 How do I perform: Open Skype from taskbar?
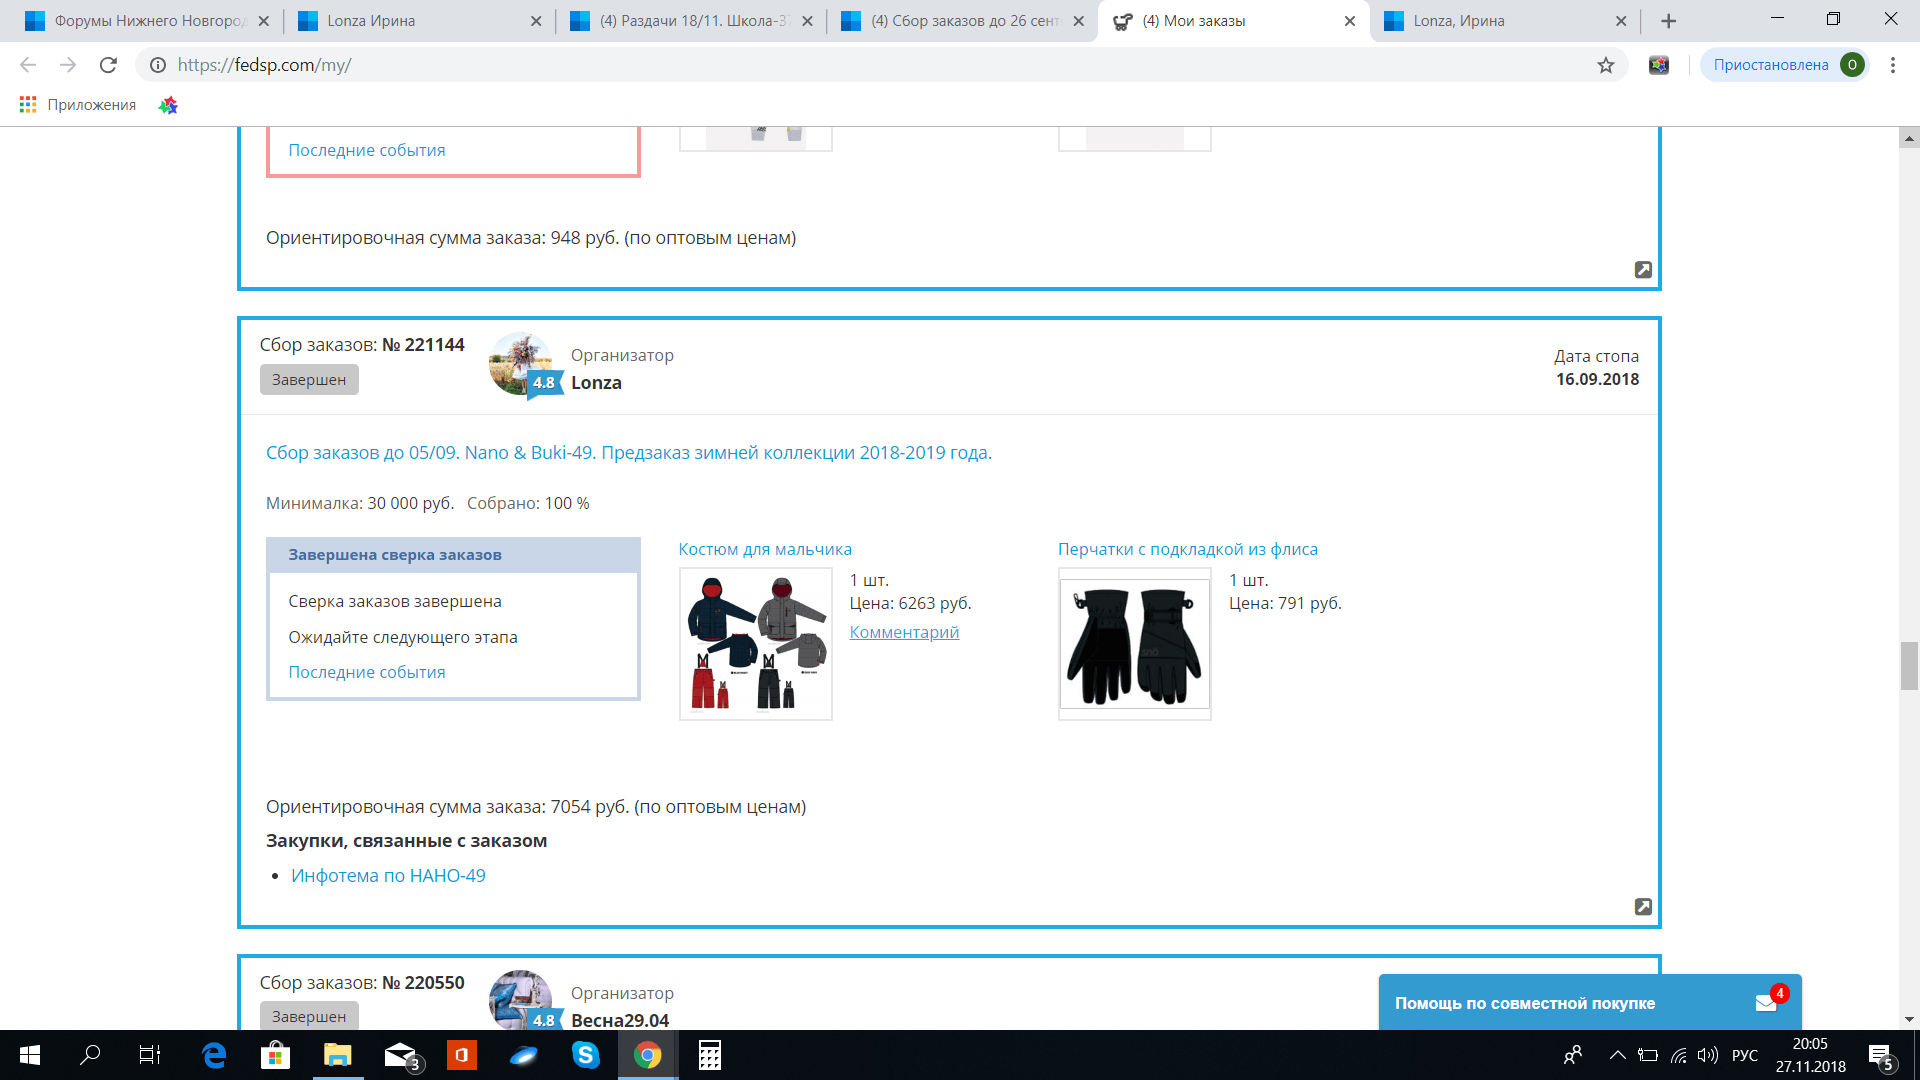(585, 1055)
